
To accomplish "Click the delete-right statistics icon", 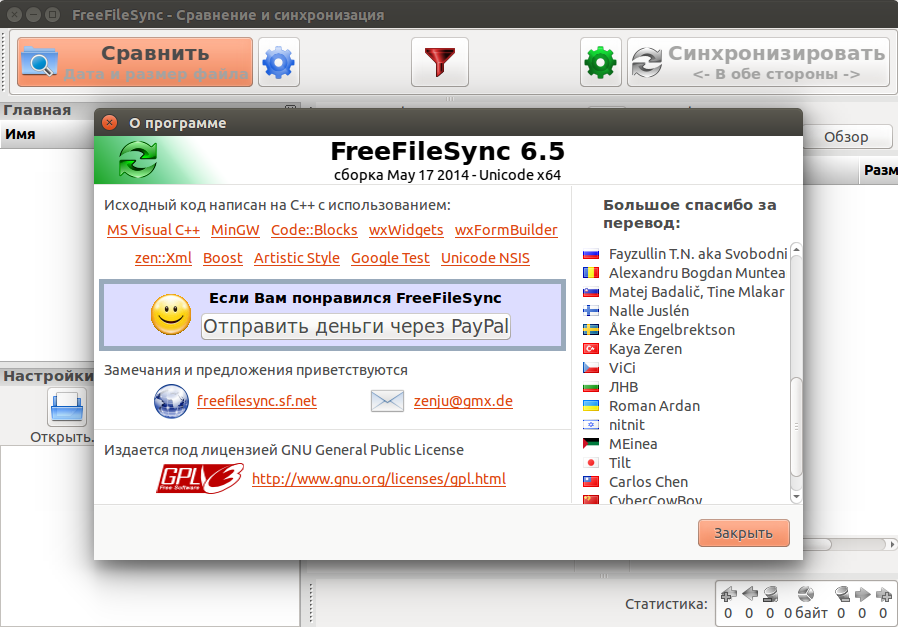I will (x=841, y=594).
